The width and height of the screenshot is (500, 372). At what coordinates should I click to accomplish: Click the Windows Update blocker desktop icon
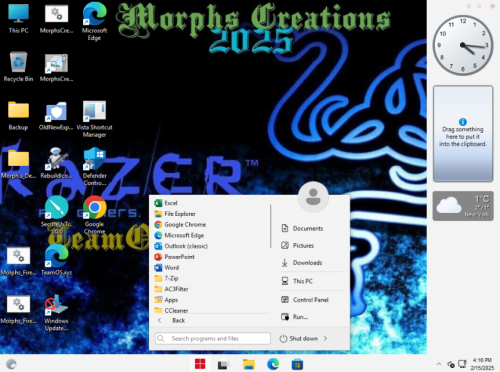pos(56,313)
